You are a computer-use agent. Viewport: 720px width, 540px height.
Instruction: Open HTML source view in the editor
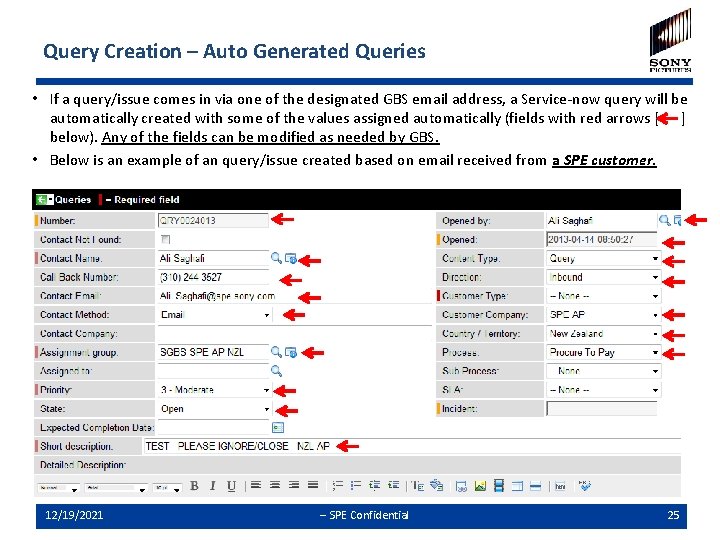tap(560, 486)
